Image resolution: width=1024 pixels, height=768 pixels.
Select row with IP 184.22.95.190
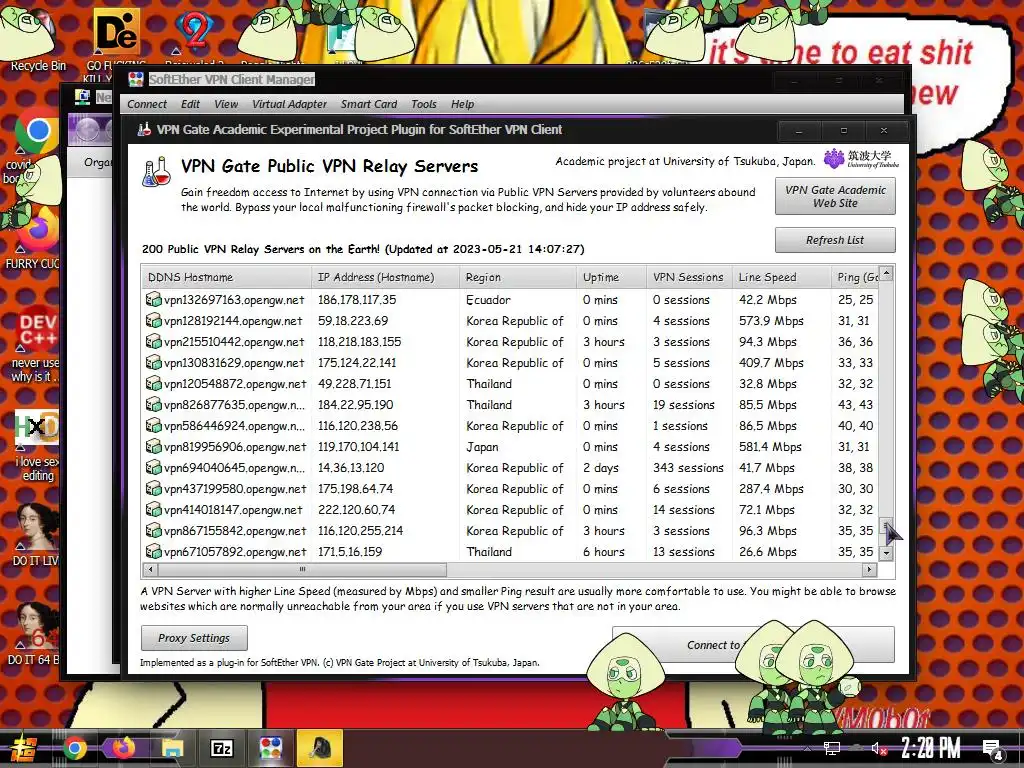click(x=510, y=405)
